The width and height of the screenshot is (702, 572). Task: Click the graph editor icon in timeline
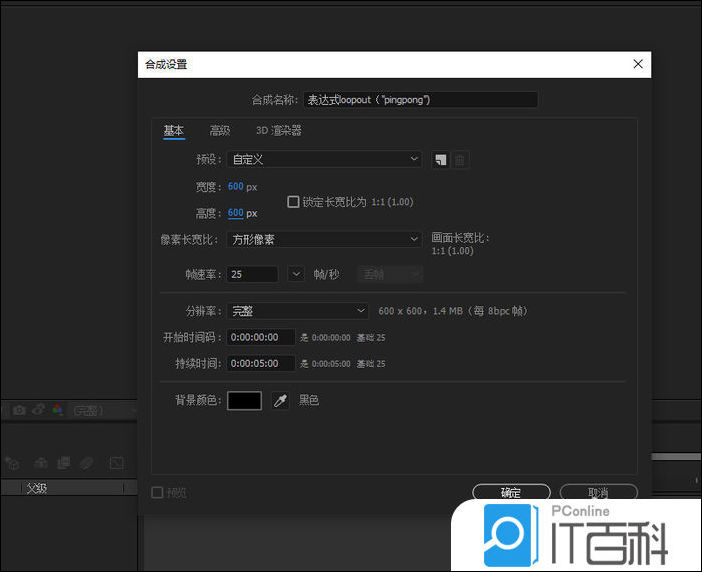[x=116, y=463]
